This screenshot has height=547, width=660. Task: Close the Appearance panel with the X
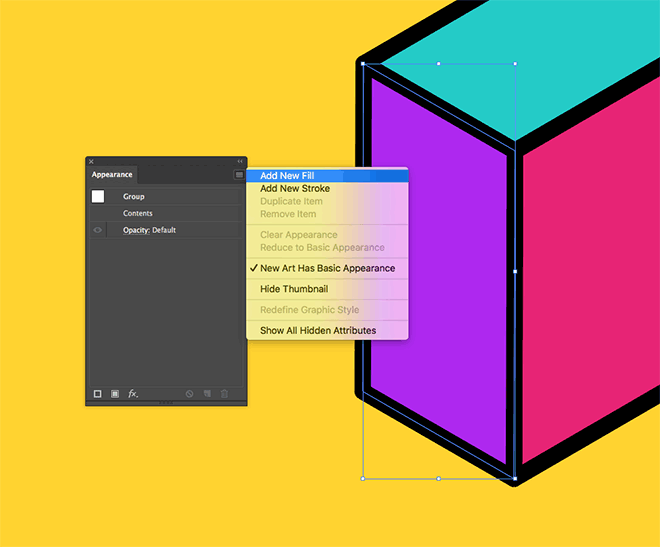91,161
